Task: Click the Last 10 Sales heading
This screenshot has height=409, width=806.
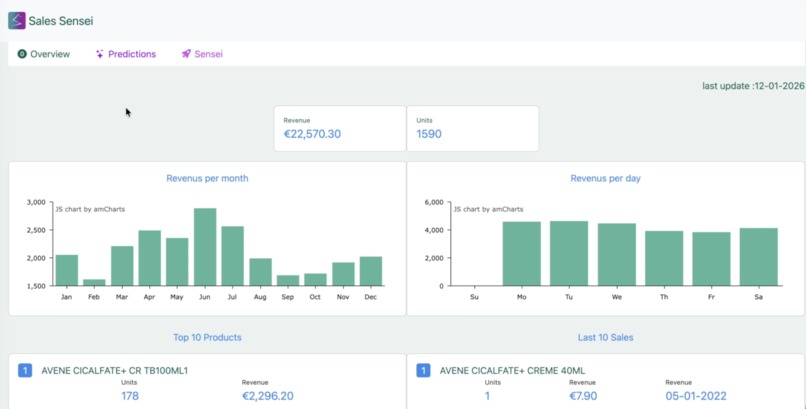Action: click(606, 338)
